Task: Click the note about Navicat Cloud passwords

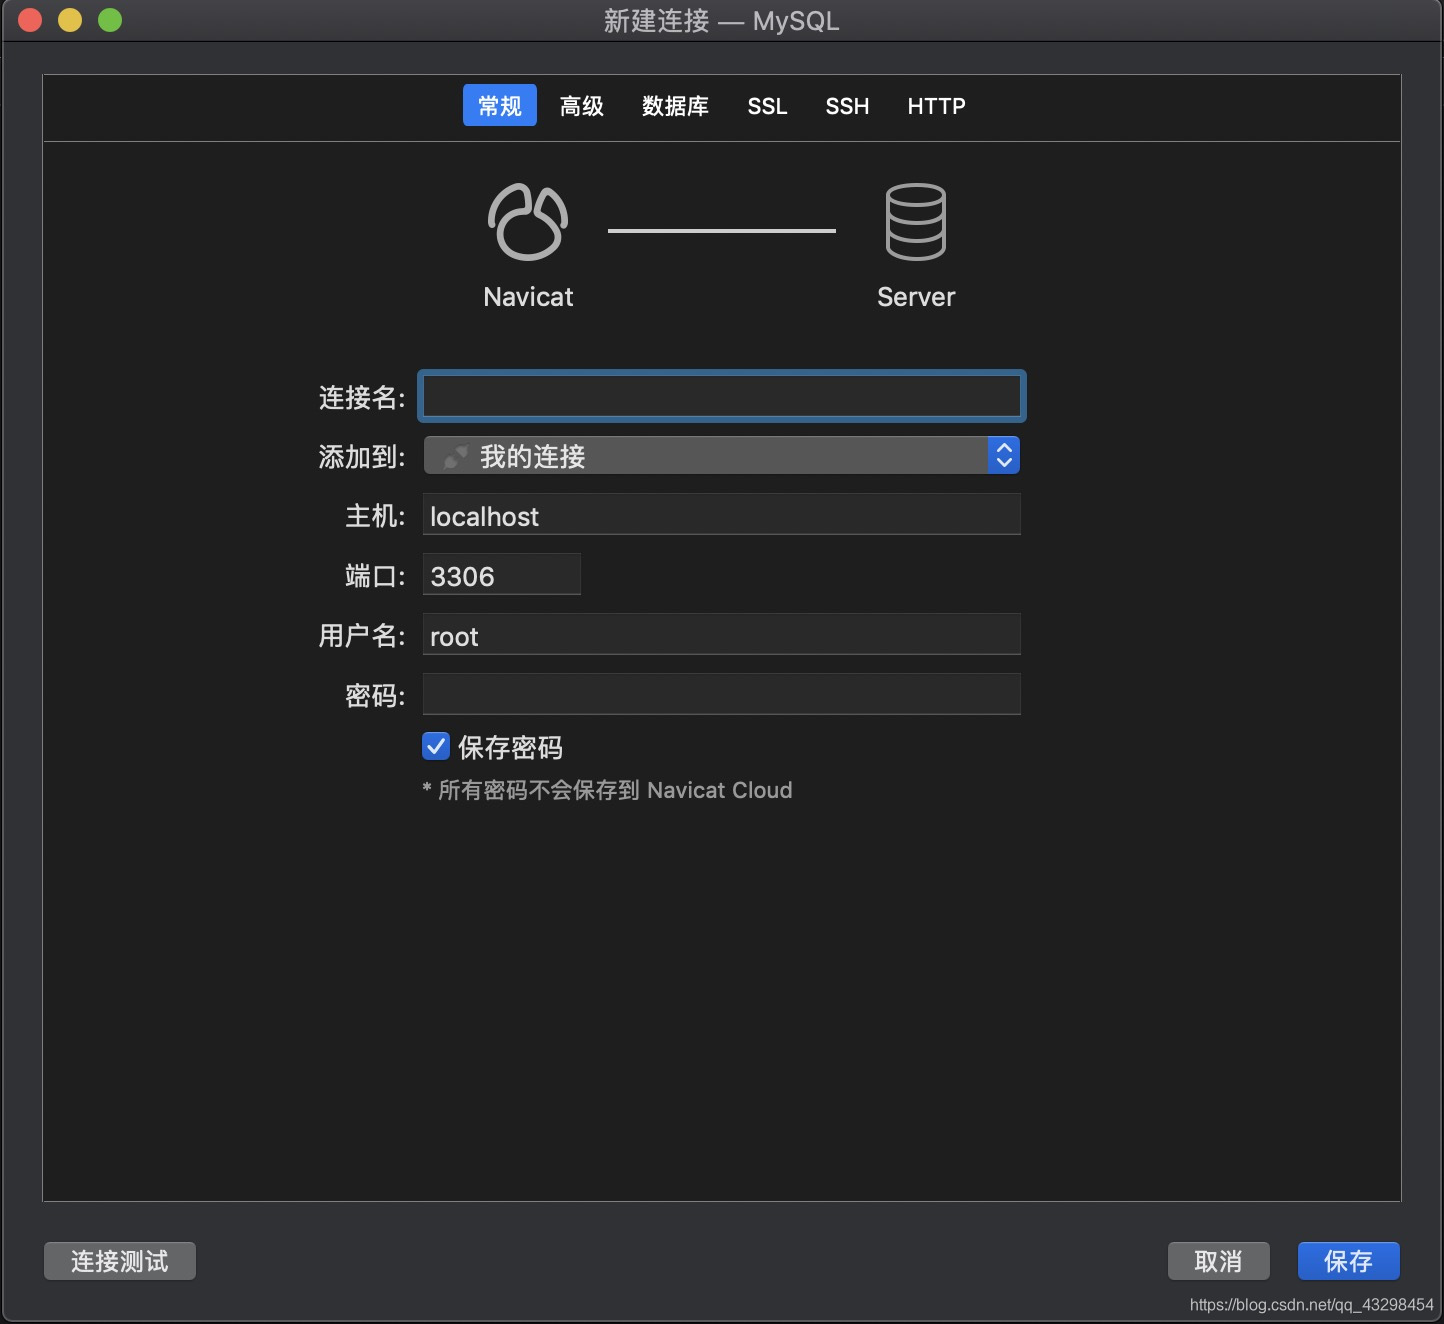Action: (x=607, y=790)
